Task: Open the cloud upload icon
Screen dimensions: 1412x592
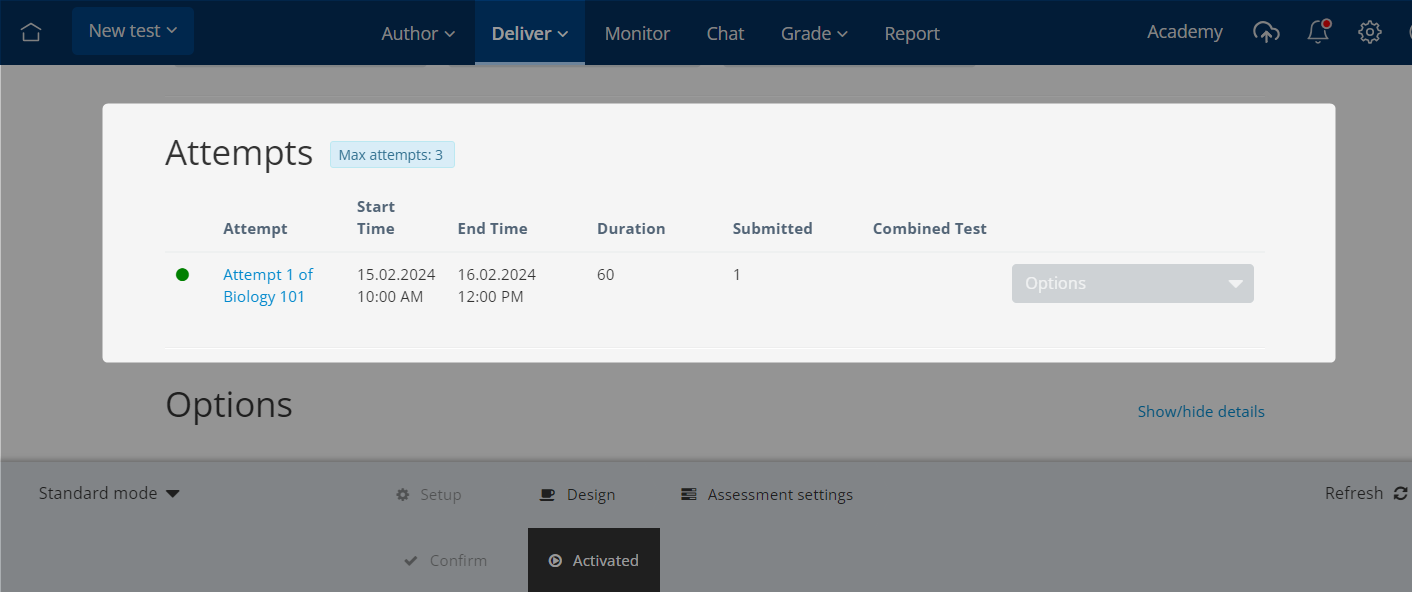Action: (x=1266, y=32)
